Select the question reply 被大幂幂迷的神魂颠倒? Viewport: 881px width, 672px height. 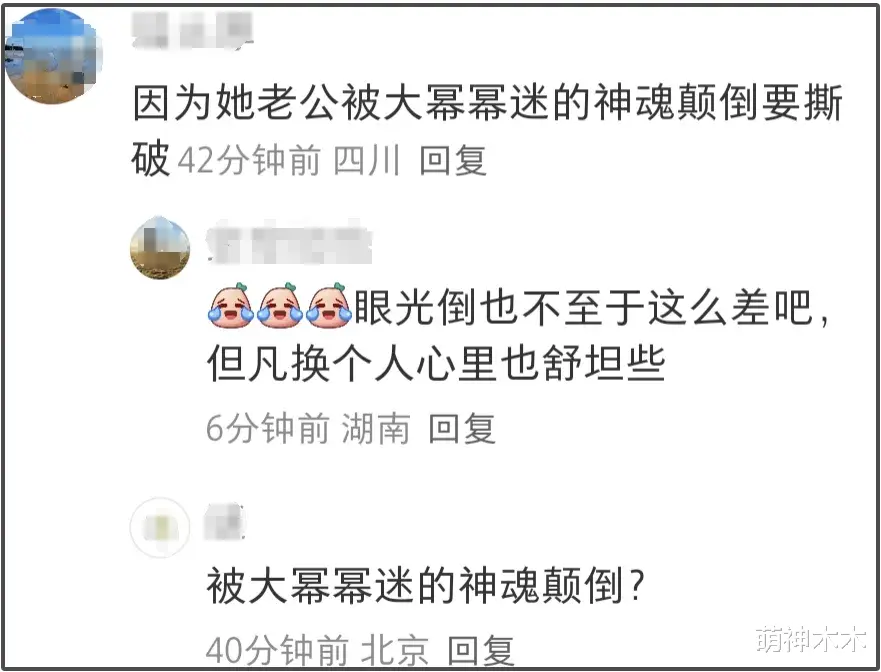[425, 585]
